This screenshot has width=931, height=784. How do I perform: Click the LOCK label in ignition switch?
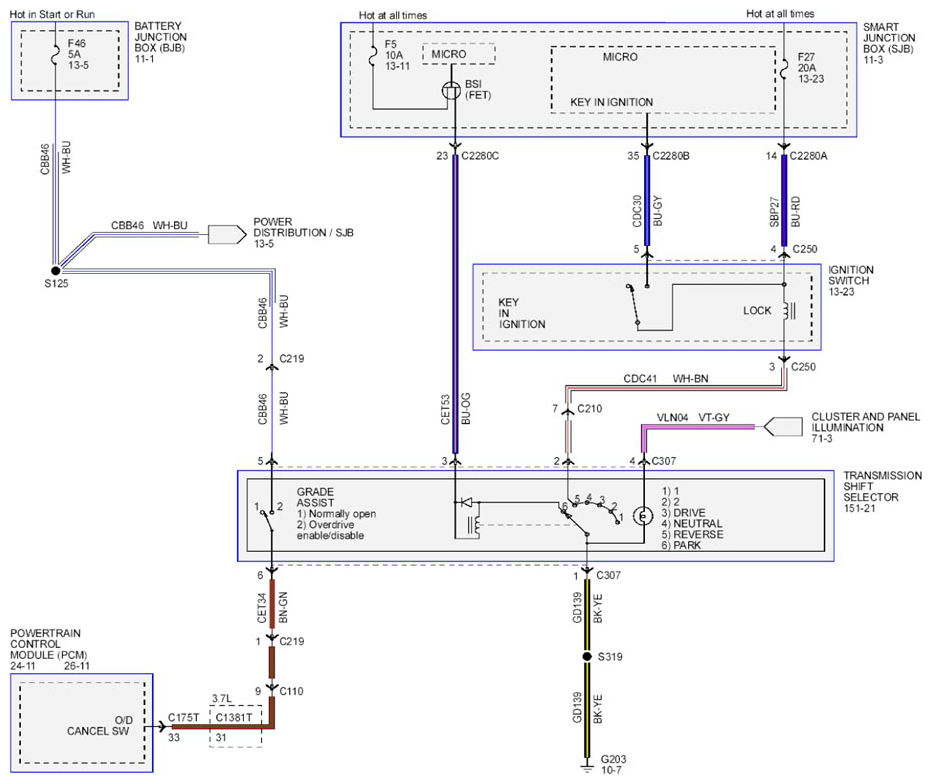[757, 311]
